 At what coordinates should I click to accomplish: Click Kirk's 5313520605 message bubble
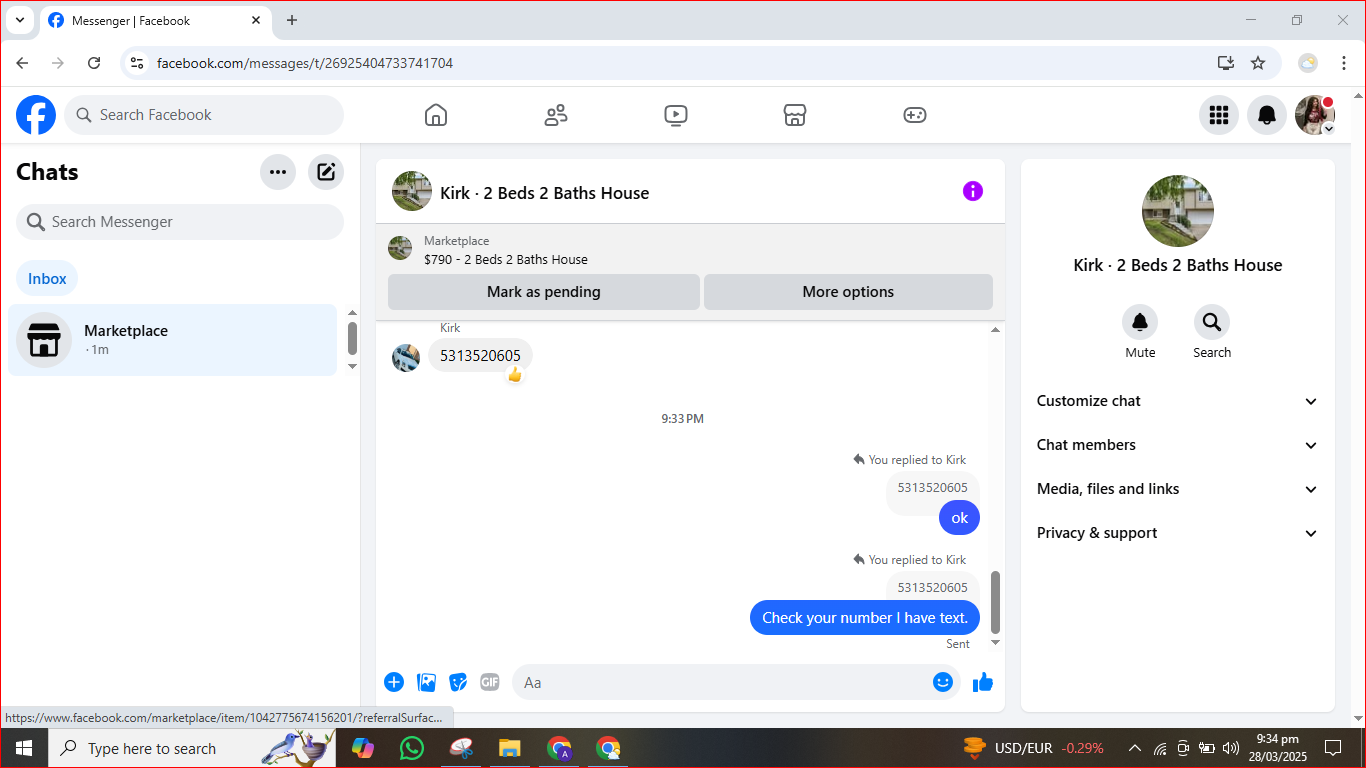[x=480, y=356]
